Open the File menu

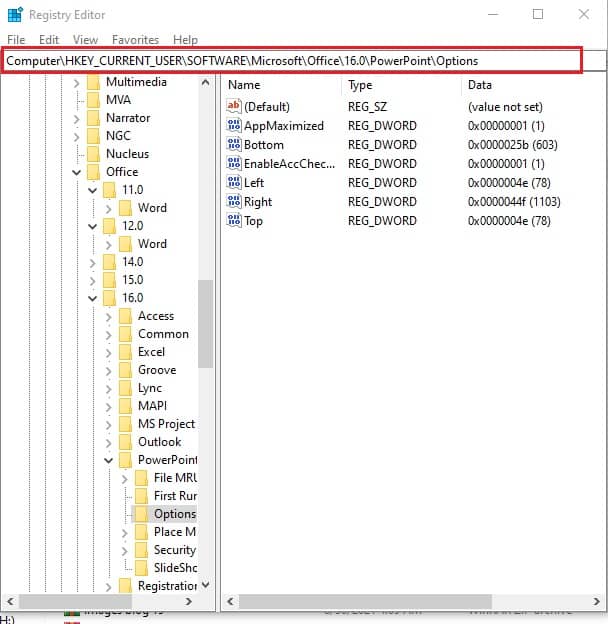[x=16, y=40]
